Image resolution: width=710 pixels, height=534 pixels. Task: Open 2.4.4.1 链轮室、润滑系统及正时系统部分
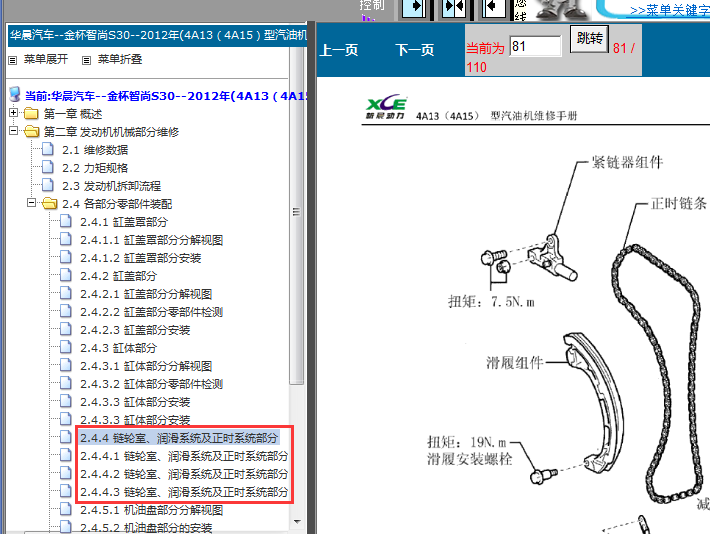coord(184,456)
